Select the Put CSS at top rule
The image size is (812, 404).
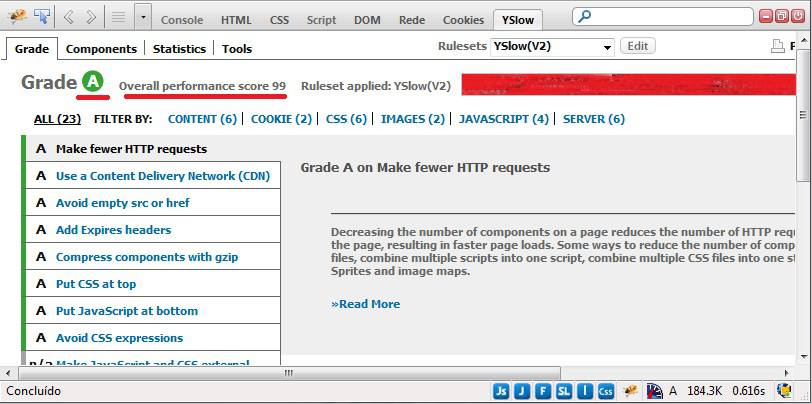[x=153, y=283]
